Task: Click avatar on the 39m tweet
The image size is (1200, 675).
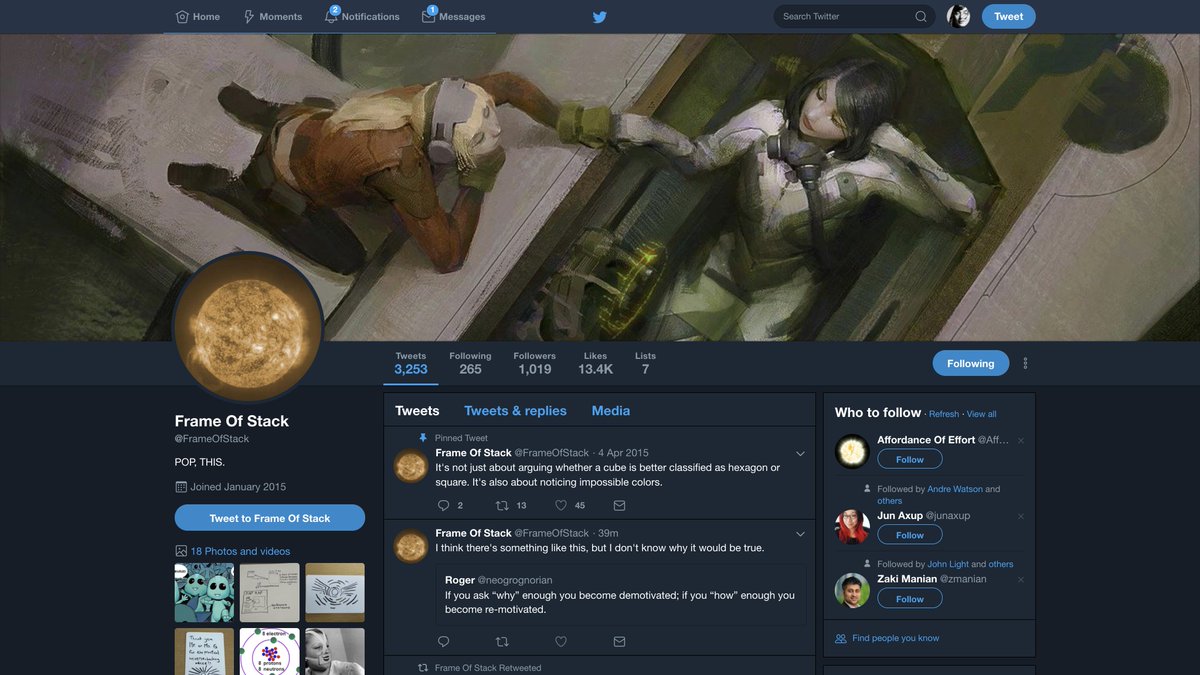Action: click(411, 546)
